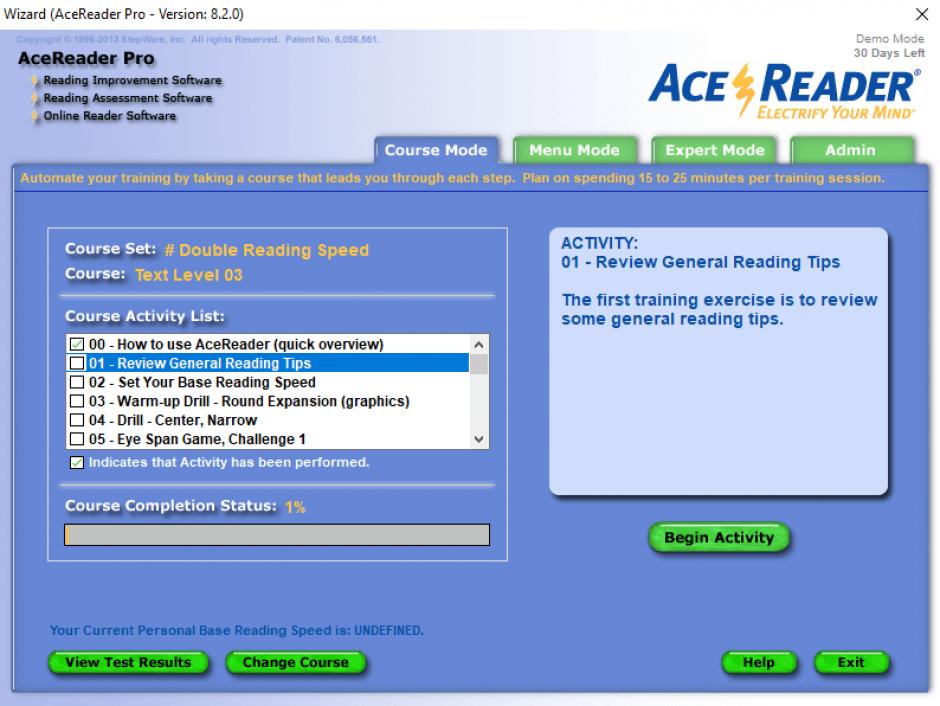The width and height of the screenshot is (940, 706).
Task: Click the activity list scroll-down arrow
Action: pos(478,439)
